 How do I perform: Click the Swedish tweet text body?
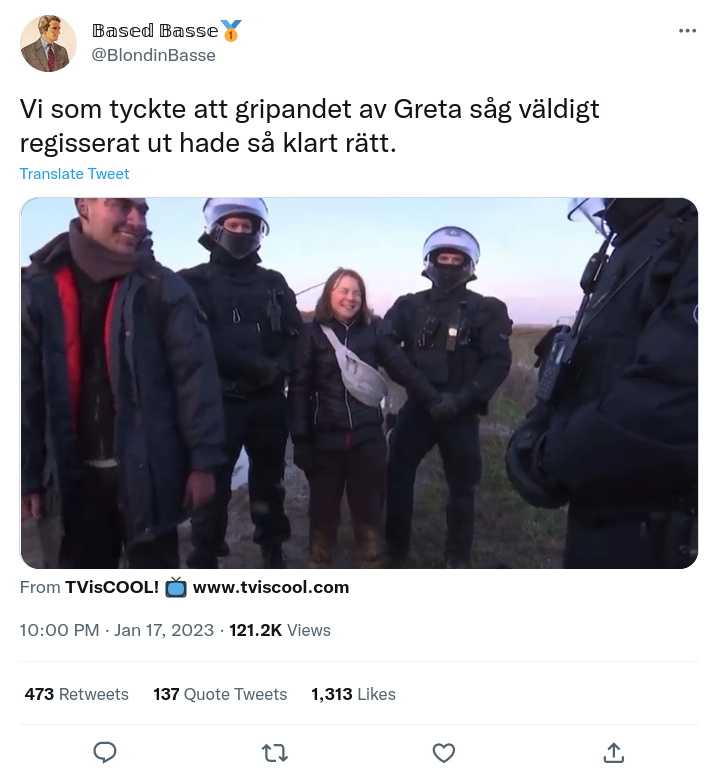point(309,126)
